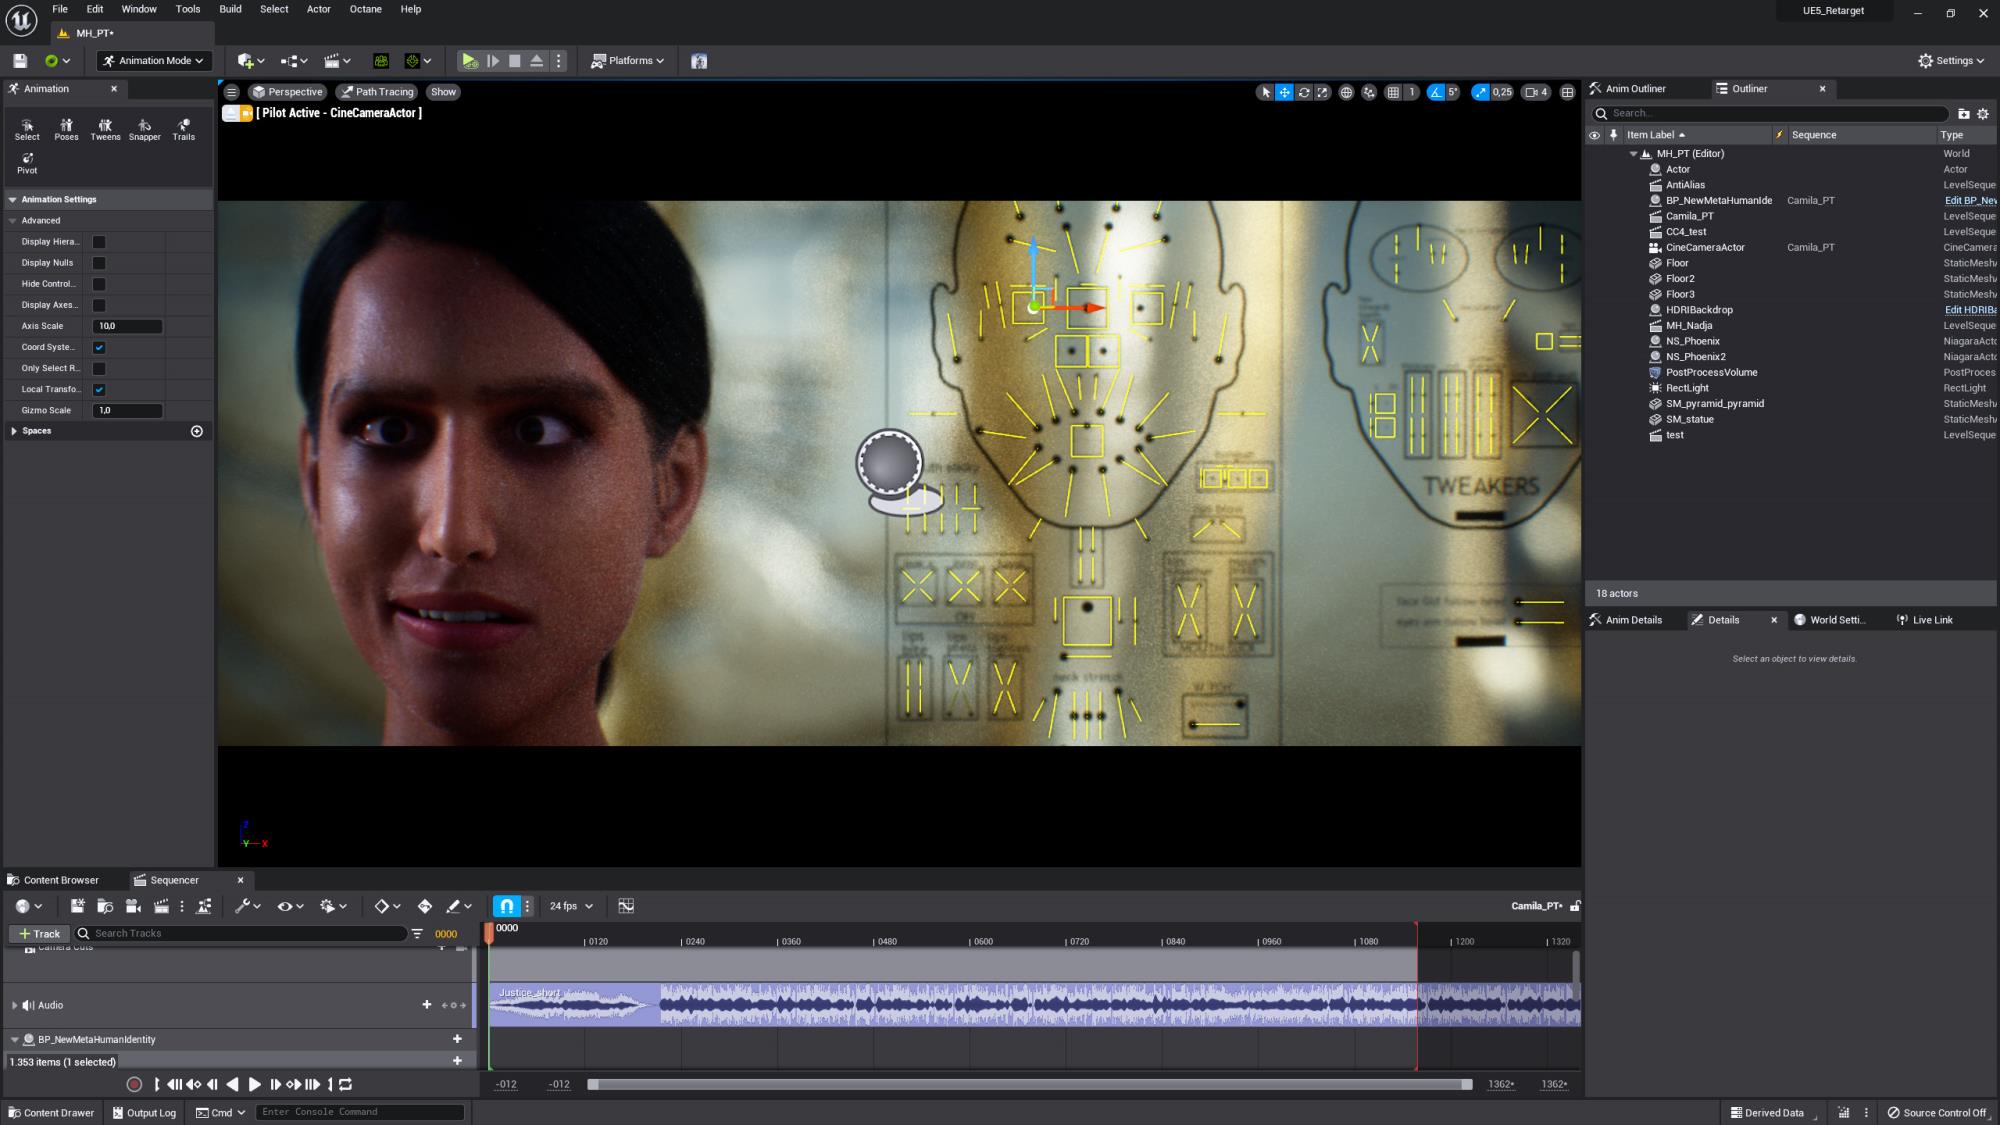Activate the Snapper tool

click(x=144, y=129)
